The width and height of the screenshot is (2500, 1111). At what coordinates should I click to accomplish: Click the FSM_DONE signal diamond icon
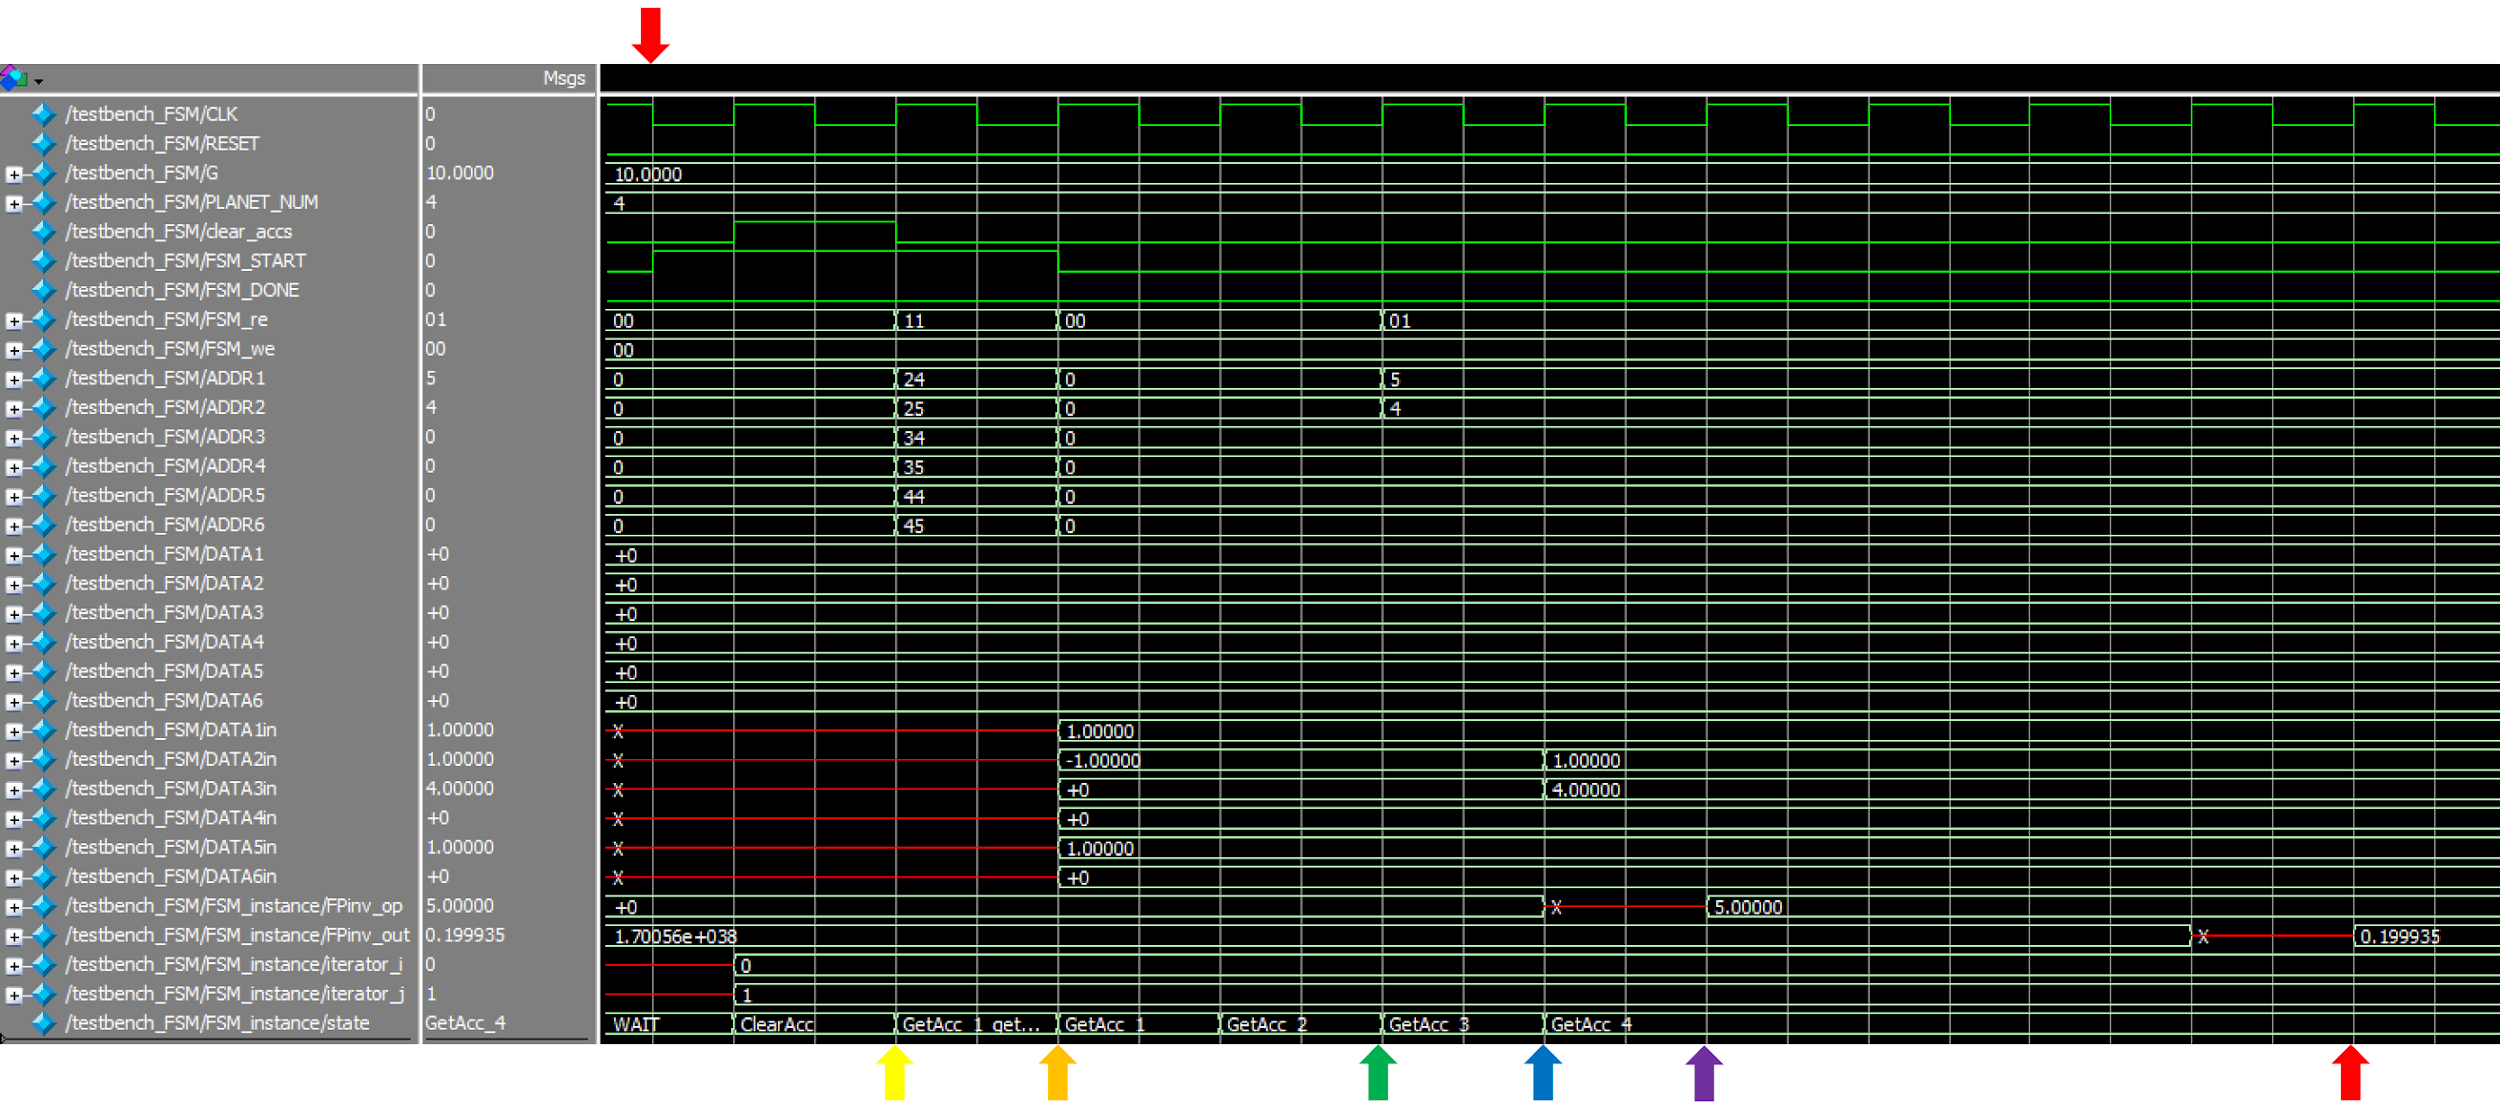(x=43, y=290)
